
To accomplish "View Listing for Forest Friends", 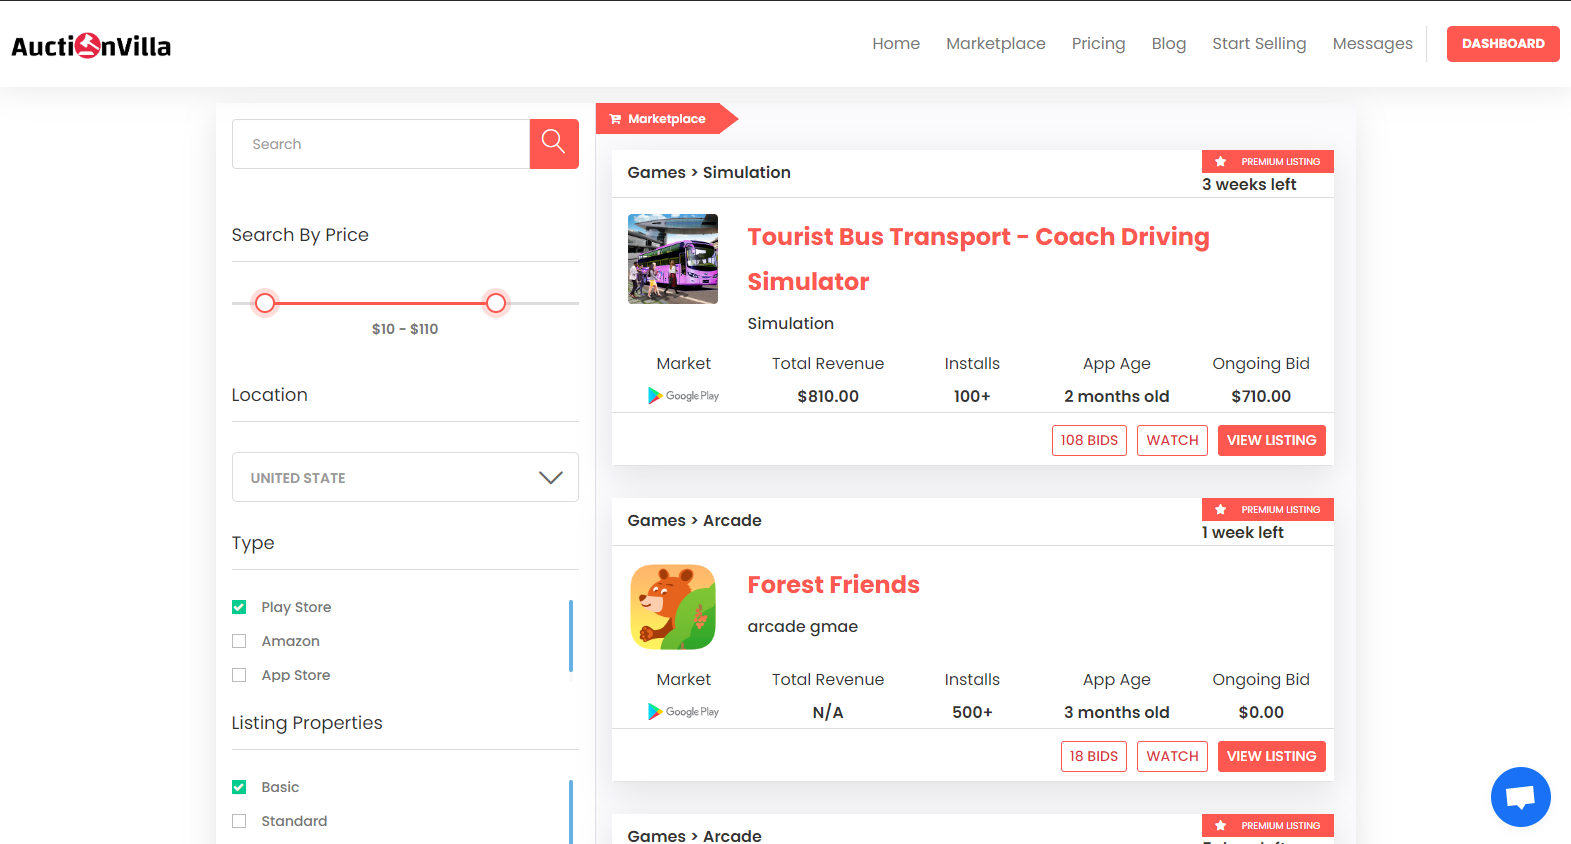I will (x=1271, y=757).
